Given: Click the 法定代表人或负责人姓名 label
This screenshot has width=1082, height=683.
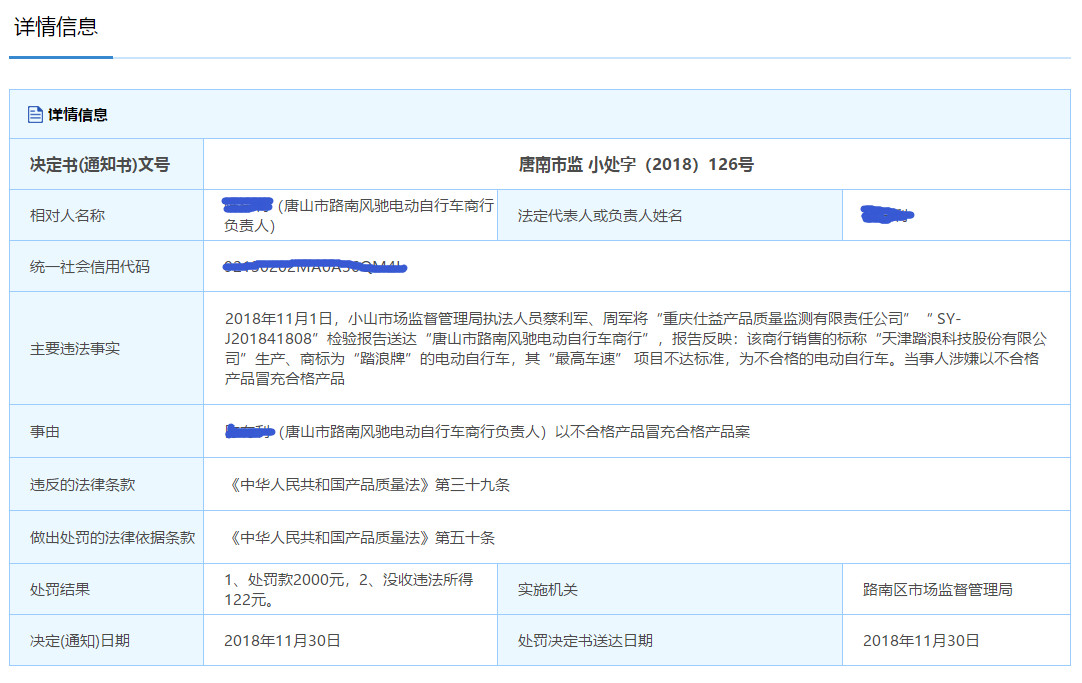Looking at the screenshot, I should (600, 215).
